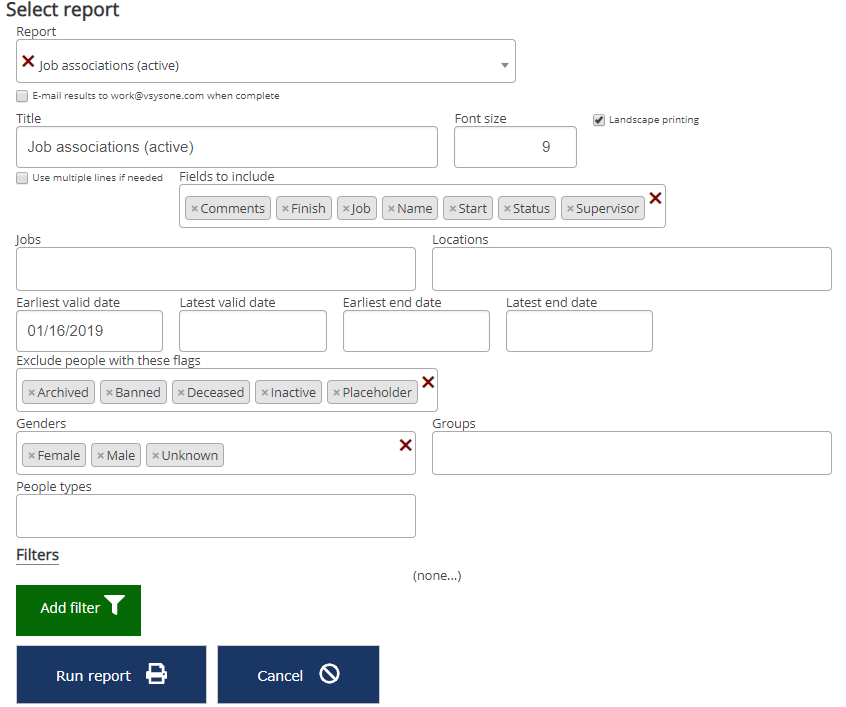
Task: Remove the Comments field tag
Action: [194, 209]
